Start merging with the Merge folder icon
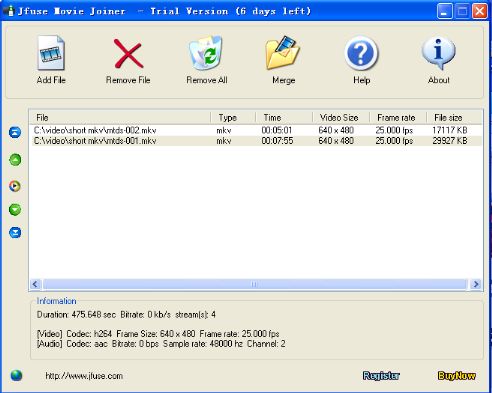Screen dimensions: 492x393 283,53
